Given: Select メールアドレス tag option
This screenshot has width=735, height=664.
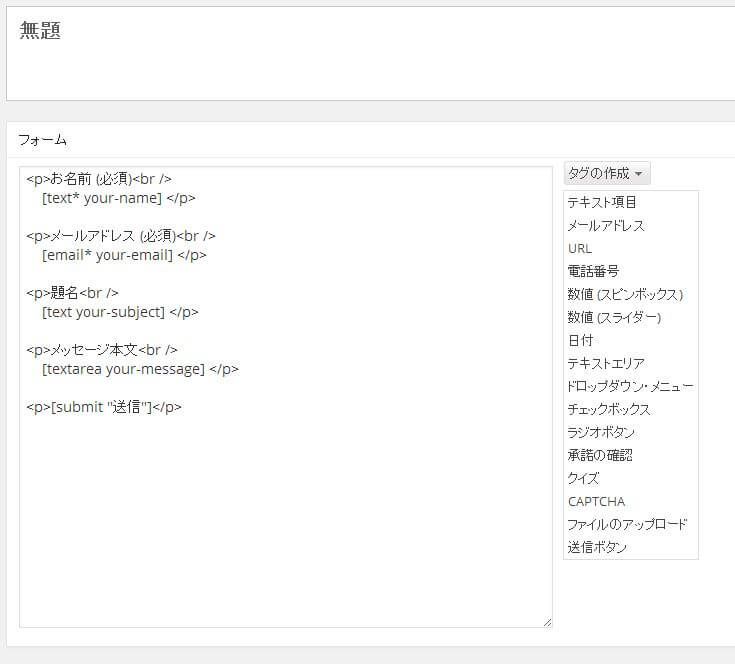Looking at the screenshot, I should pyautogui.click(x=606, y=225).
